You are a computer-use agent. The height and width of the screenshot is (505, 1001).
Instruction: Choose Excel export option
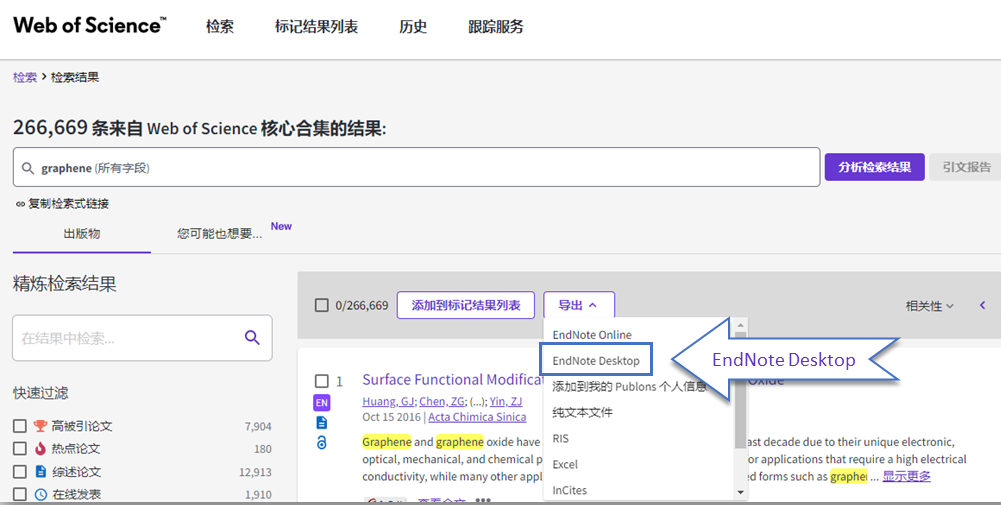coord(565,464)
